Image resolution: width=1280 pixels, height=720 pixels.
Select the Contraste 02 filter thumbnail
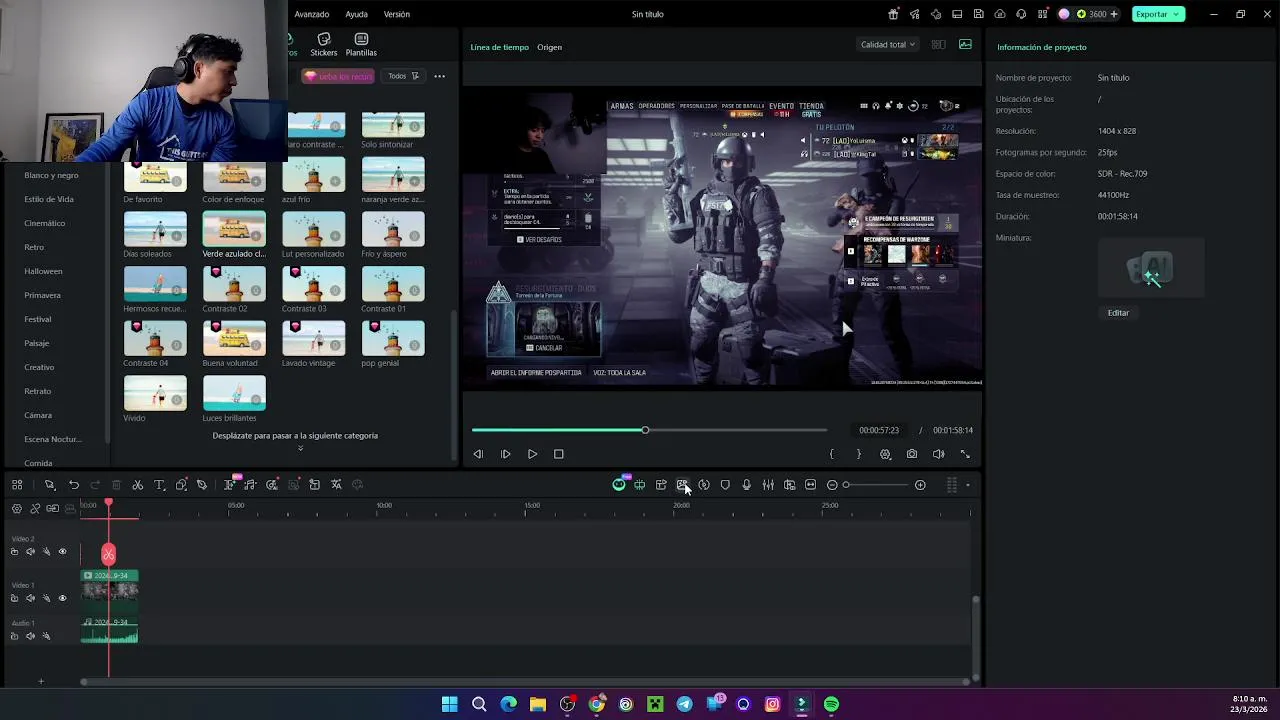coord(234,284)
